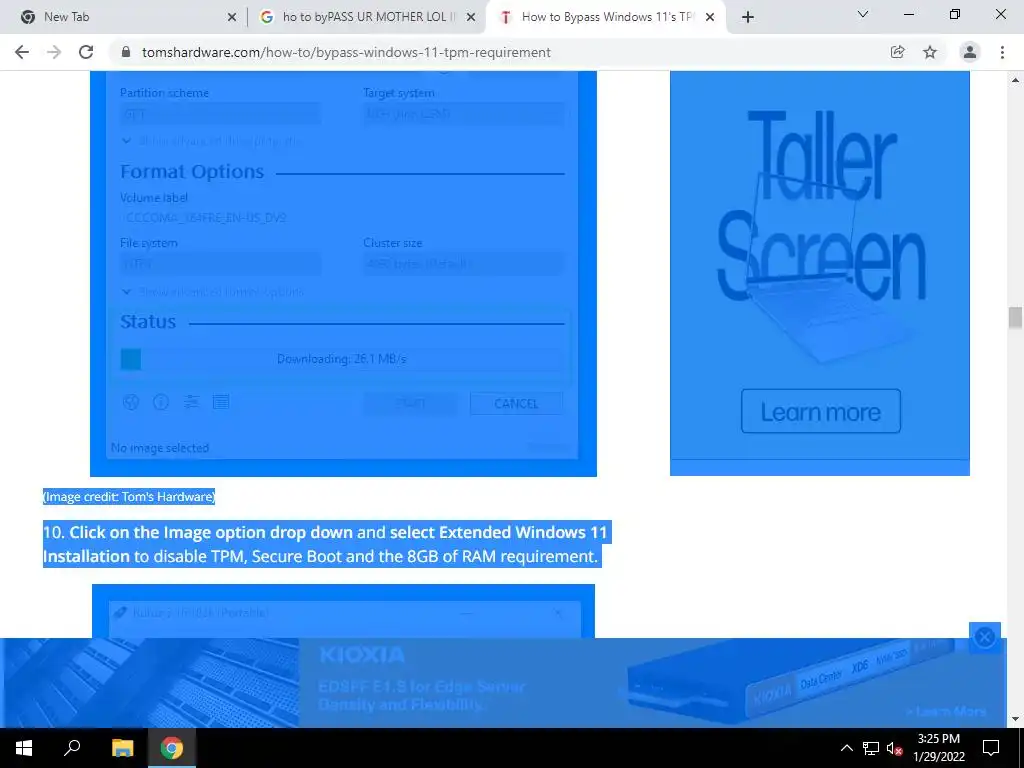Click the browser forward arrow
The image size is (1024, 768).
tap(54, 52)
